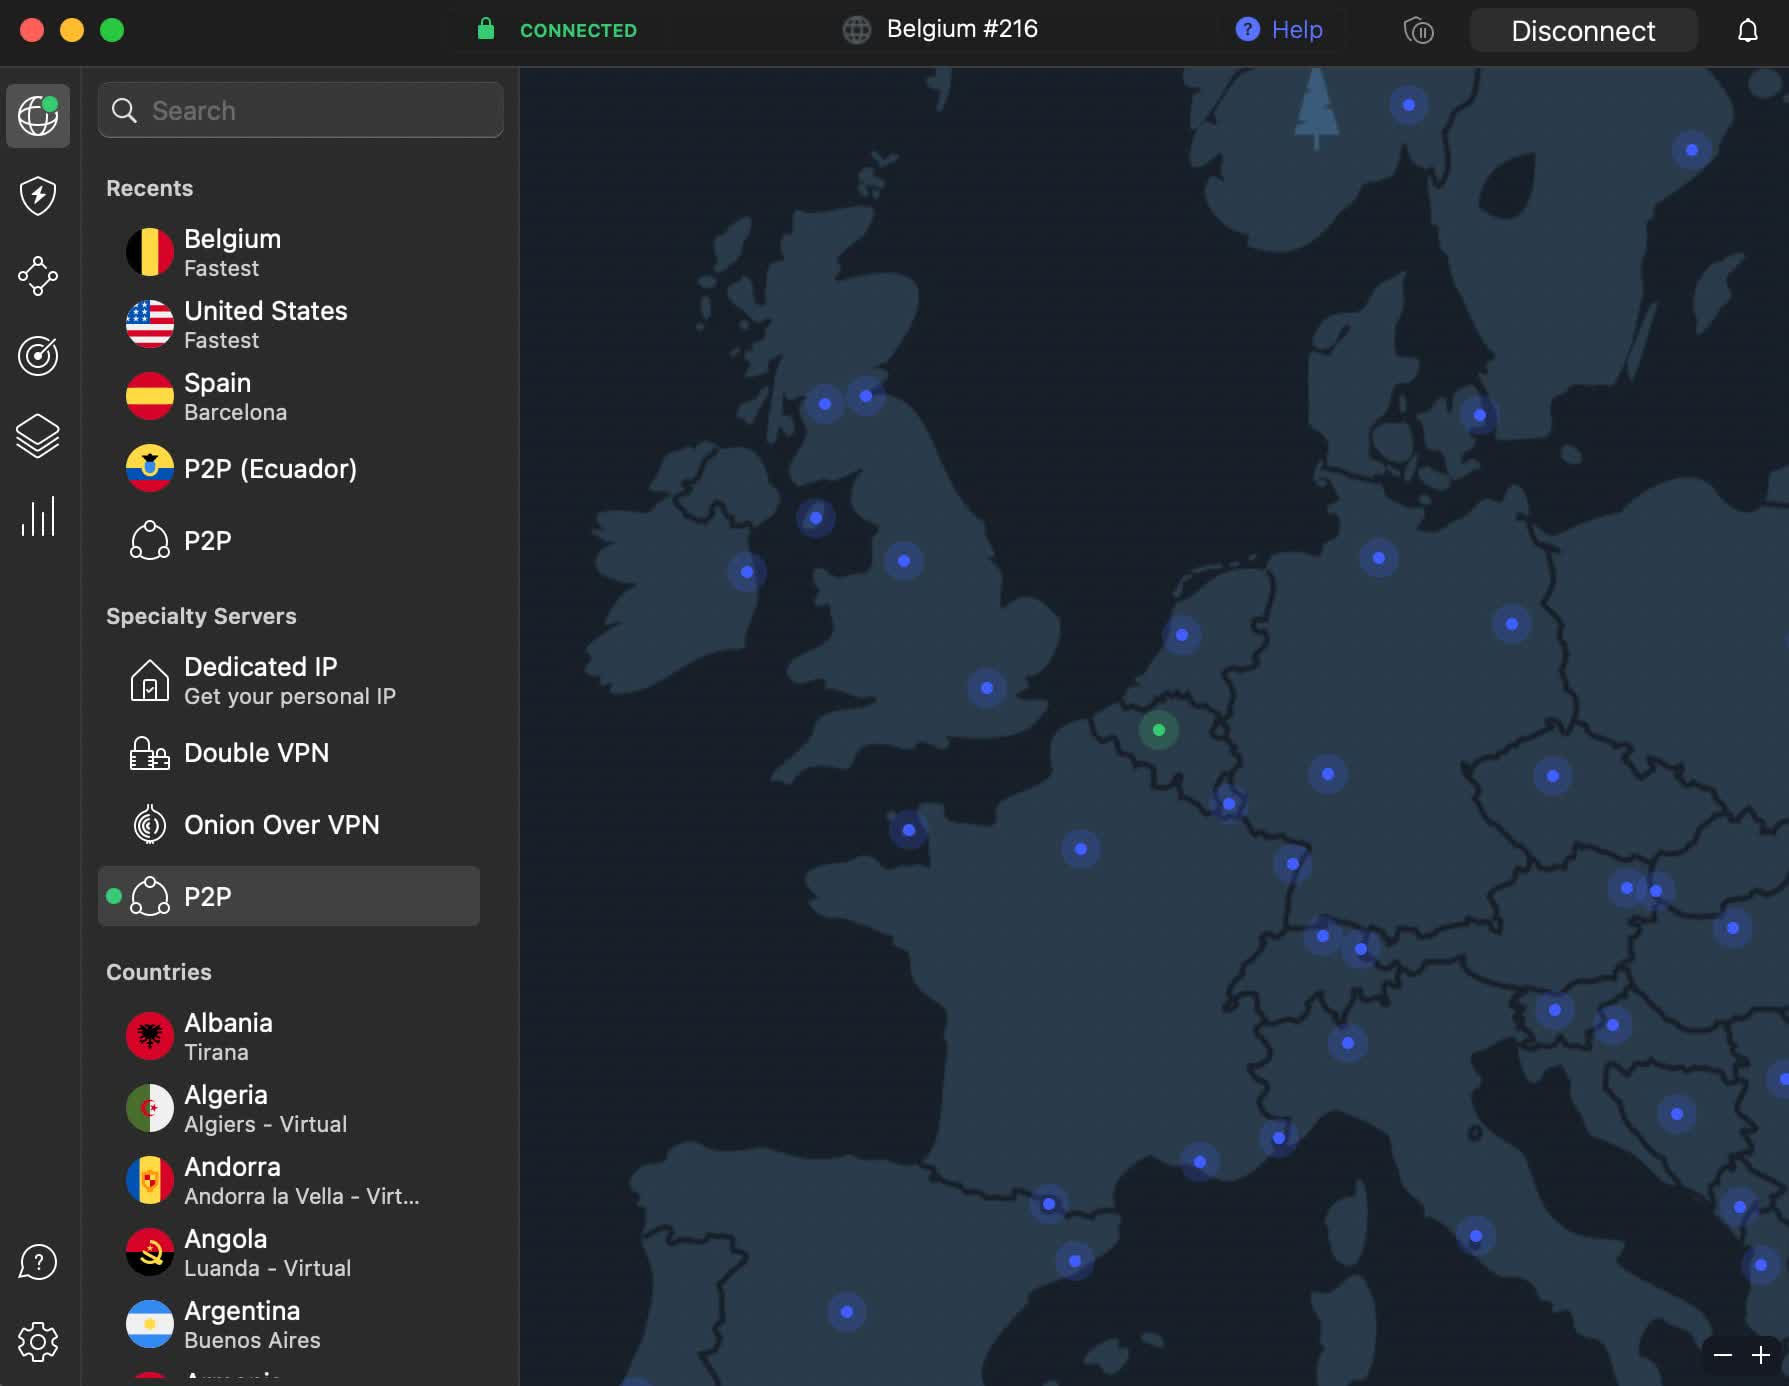Click the Search servers field
The height and width of the screenshot is (1386, 1789).
[x=300, y=110]
